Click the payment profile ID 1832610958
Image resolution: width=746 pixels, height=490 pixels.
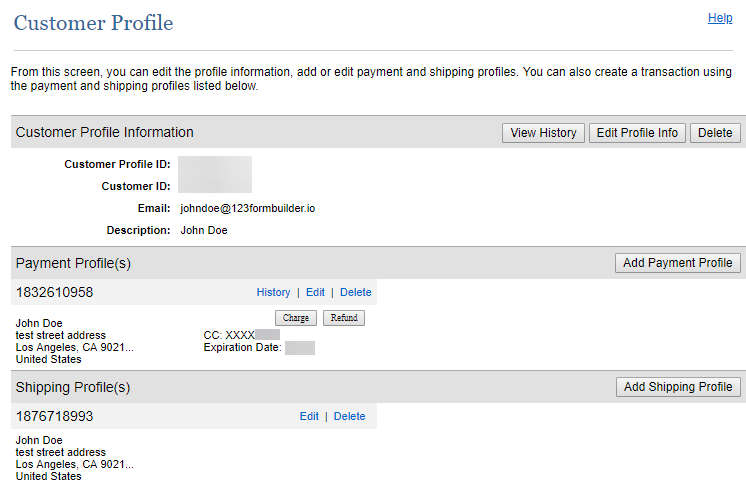pos(54,293)
